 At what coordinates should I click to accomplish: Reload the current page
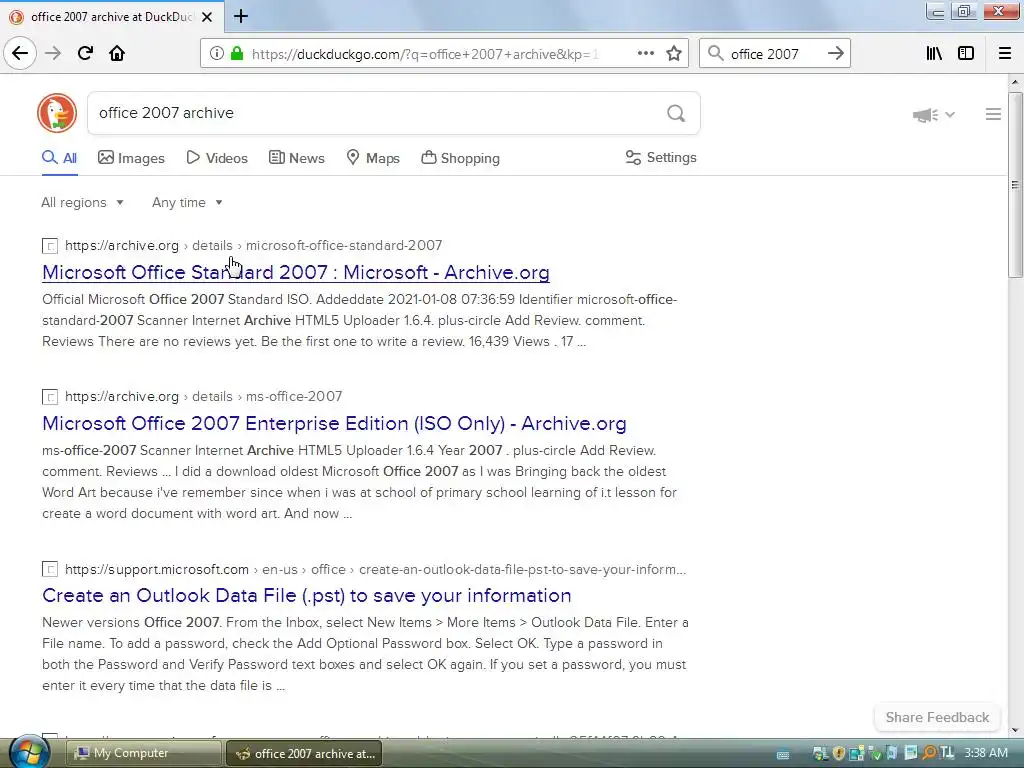pos(85,54)
